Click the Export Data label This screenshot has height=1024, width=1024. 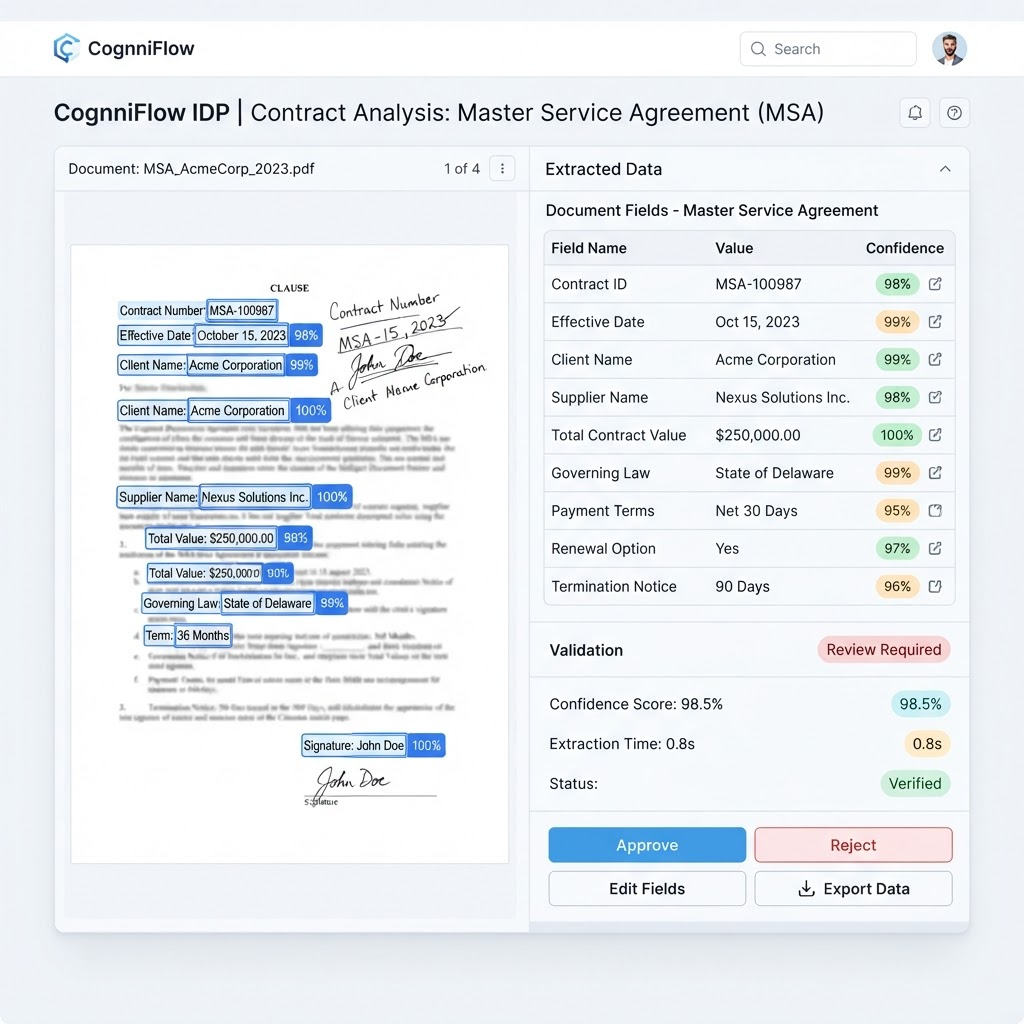pos(866,889)
